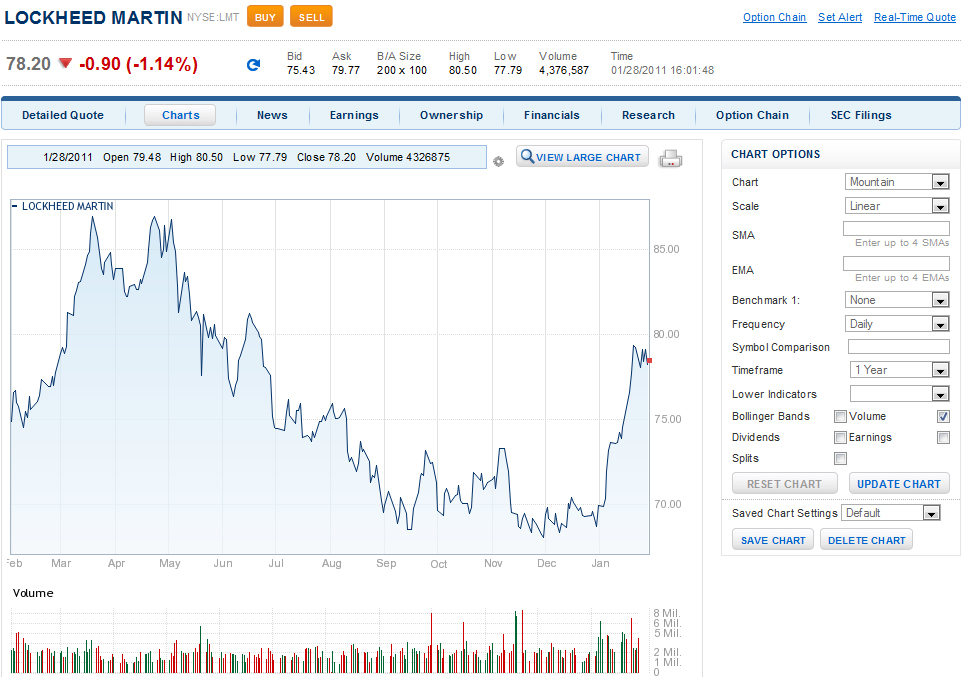Click the Volume value 4,376,587 in quote bar
This screenshot has width=964, height=677.
(x=564, y=70)
